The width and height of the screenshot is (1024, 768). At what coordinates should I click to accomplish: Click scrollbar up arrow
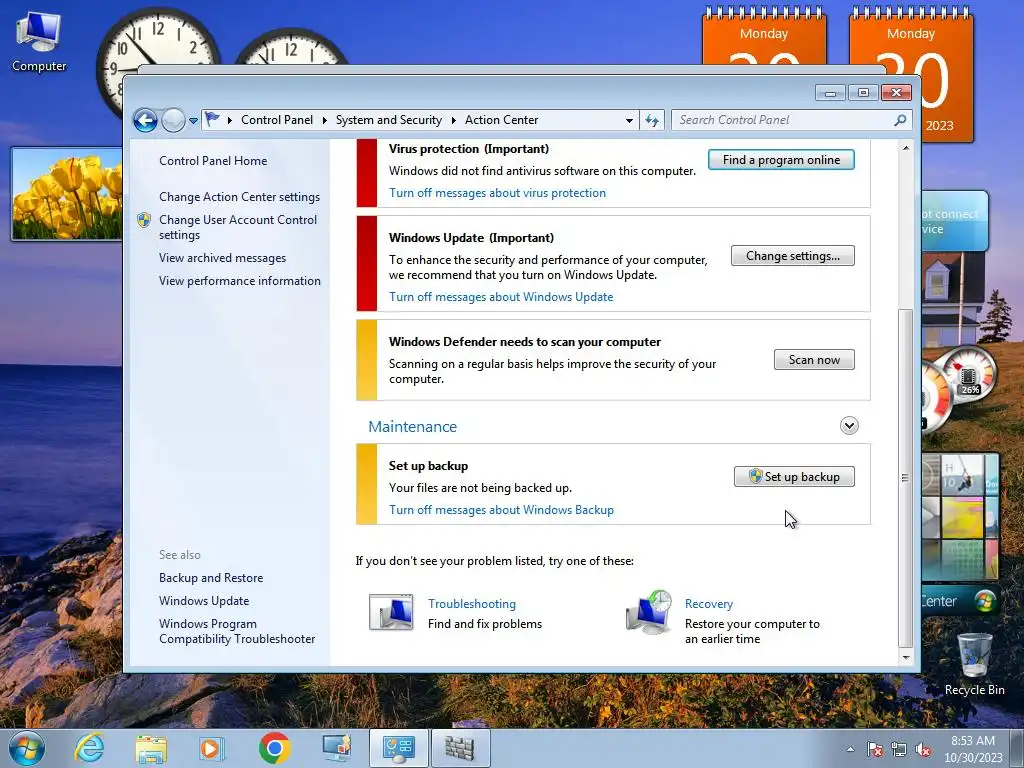(906, 148)
